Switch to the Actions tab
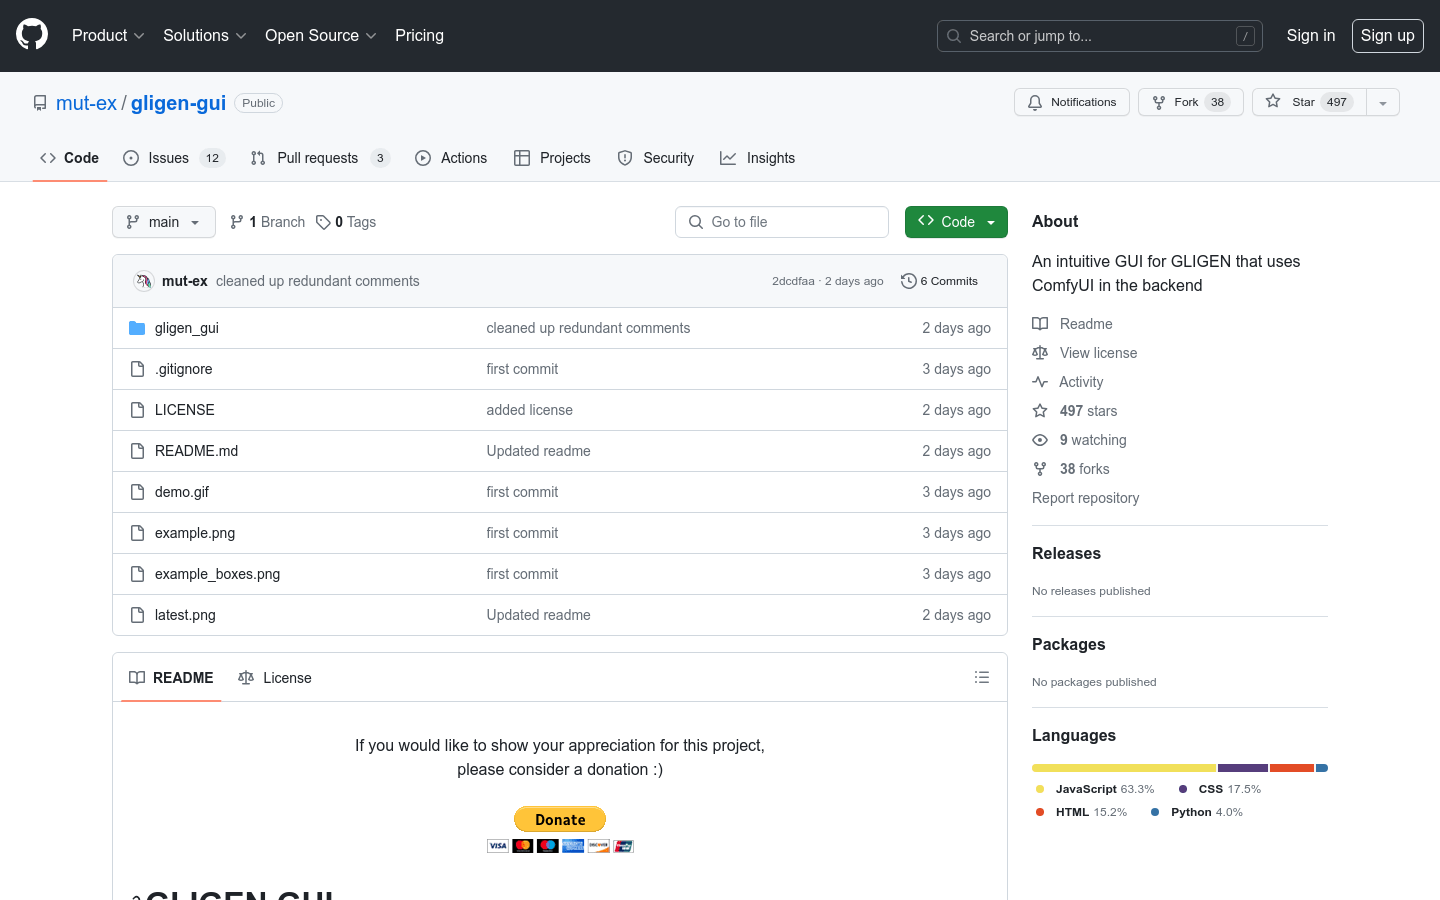The width and height of the screenshot is (1440, 900). pos(451,158)
